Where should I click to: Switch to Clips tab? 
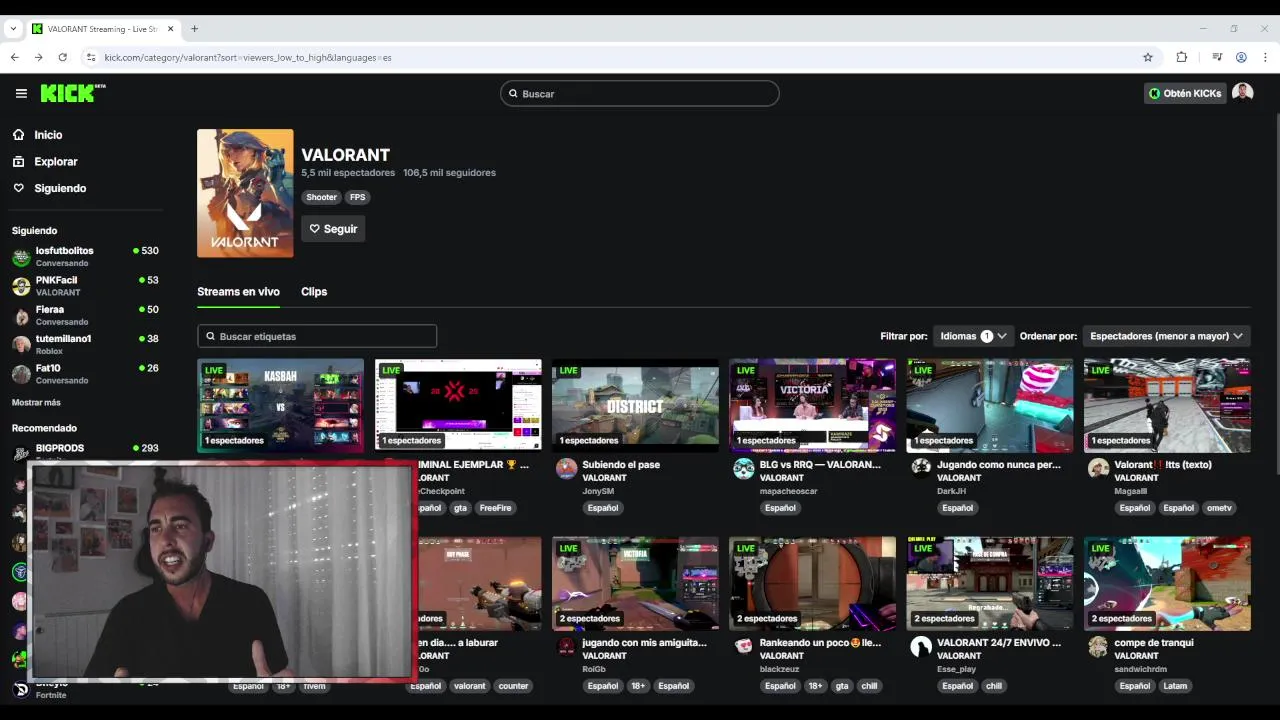[x=314, y=291]
